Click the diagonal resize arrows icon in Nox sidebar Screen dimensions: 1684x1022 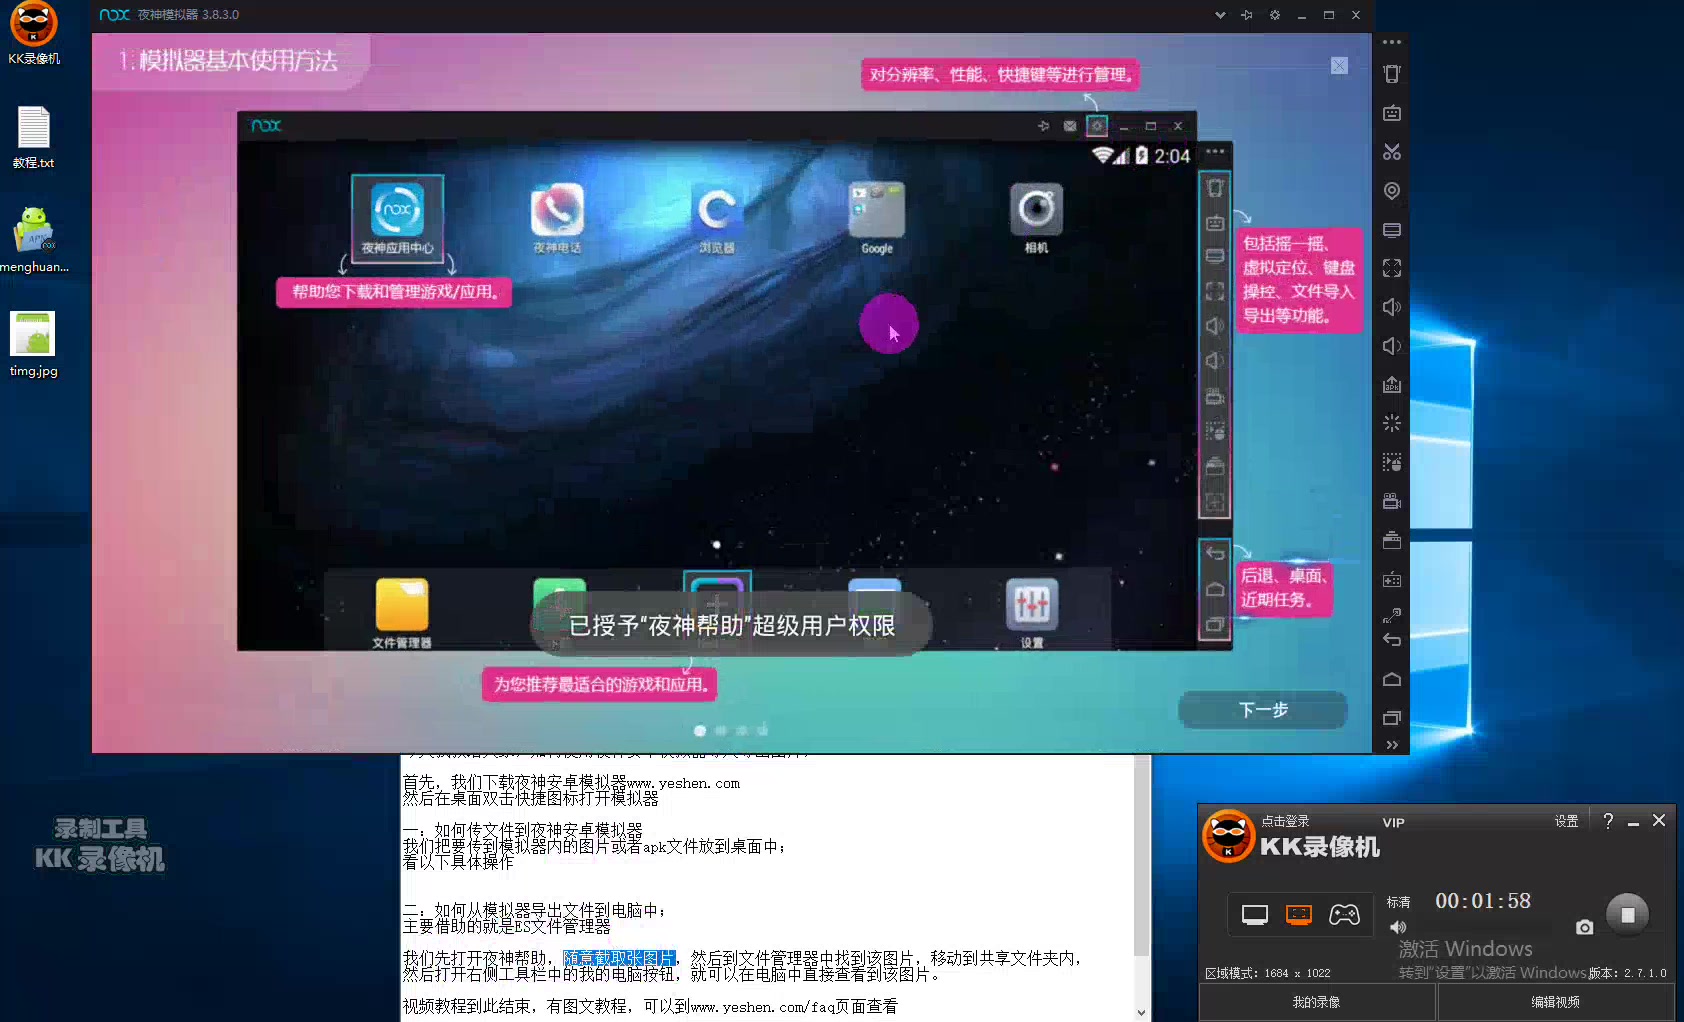tap(1391, 615)
